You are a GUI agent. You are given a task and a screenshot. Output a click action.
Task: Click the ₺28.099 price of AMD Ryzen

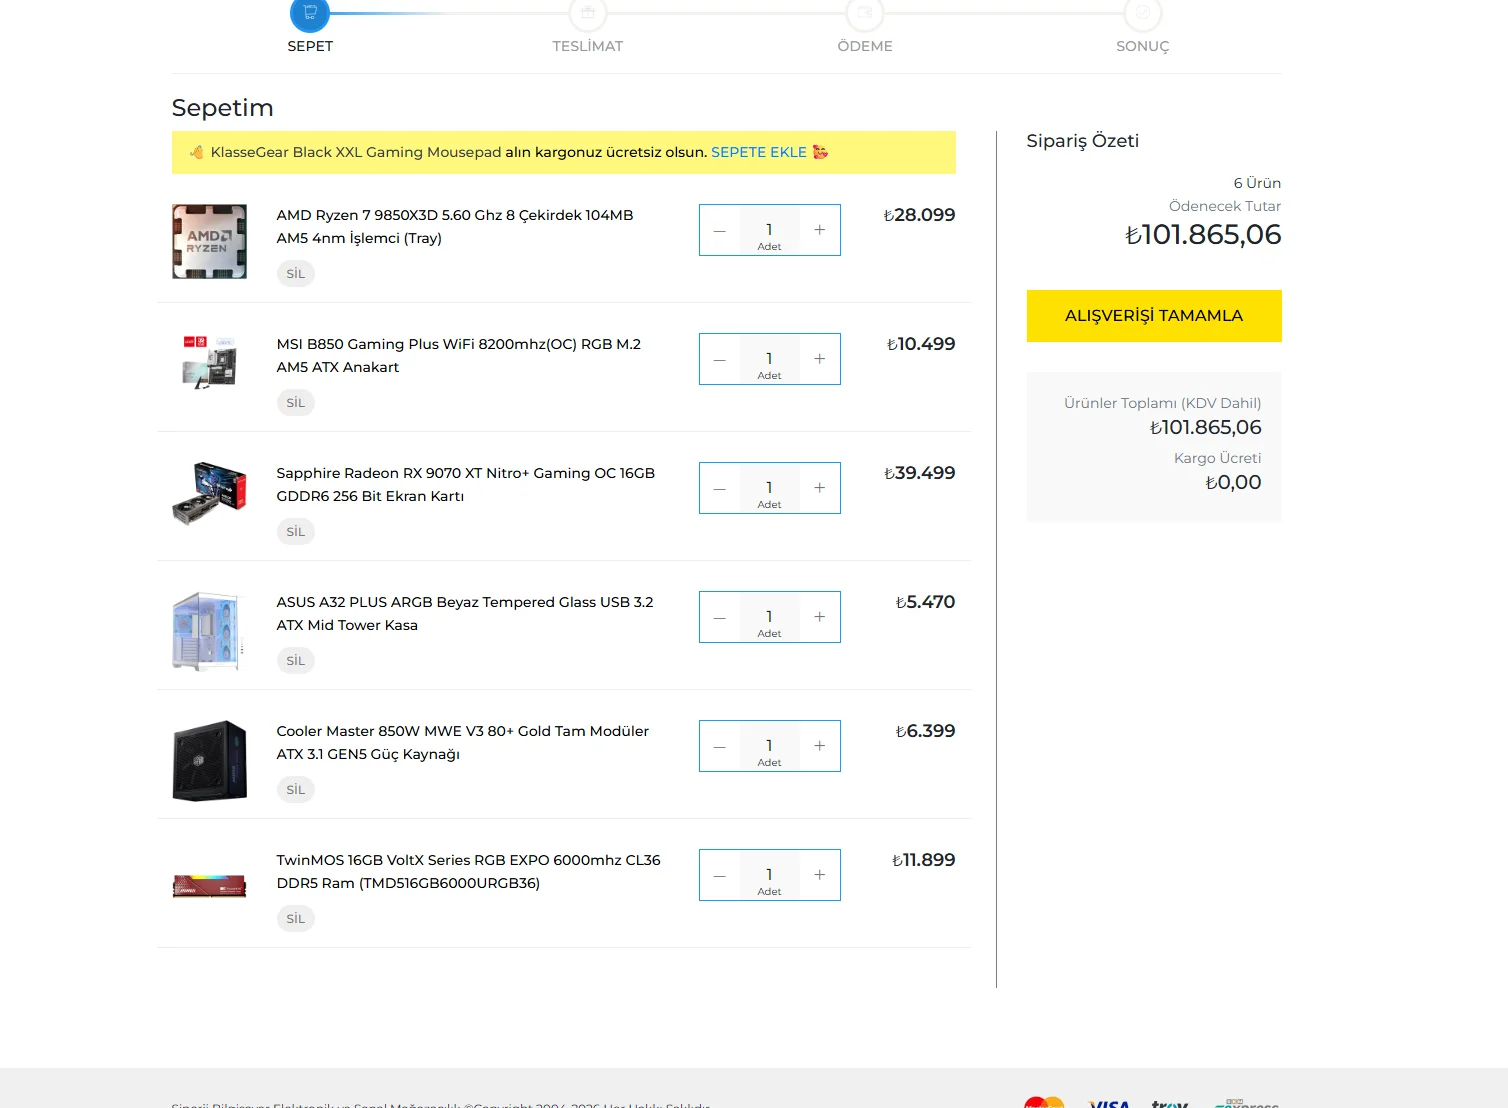coord(920,215)
